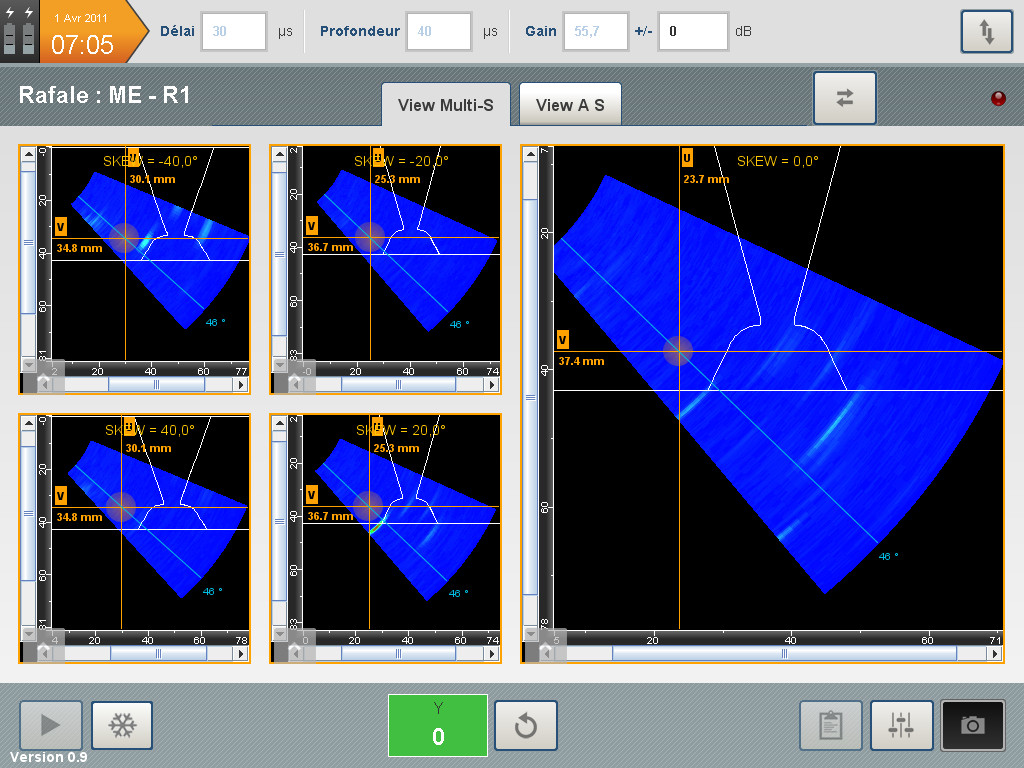The width and height of the screenshot is (1024, 768).
Task: Click the green Y value button
Action: pos(438,726)
